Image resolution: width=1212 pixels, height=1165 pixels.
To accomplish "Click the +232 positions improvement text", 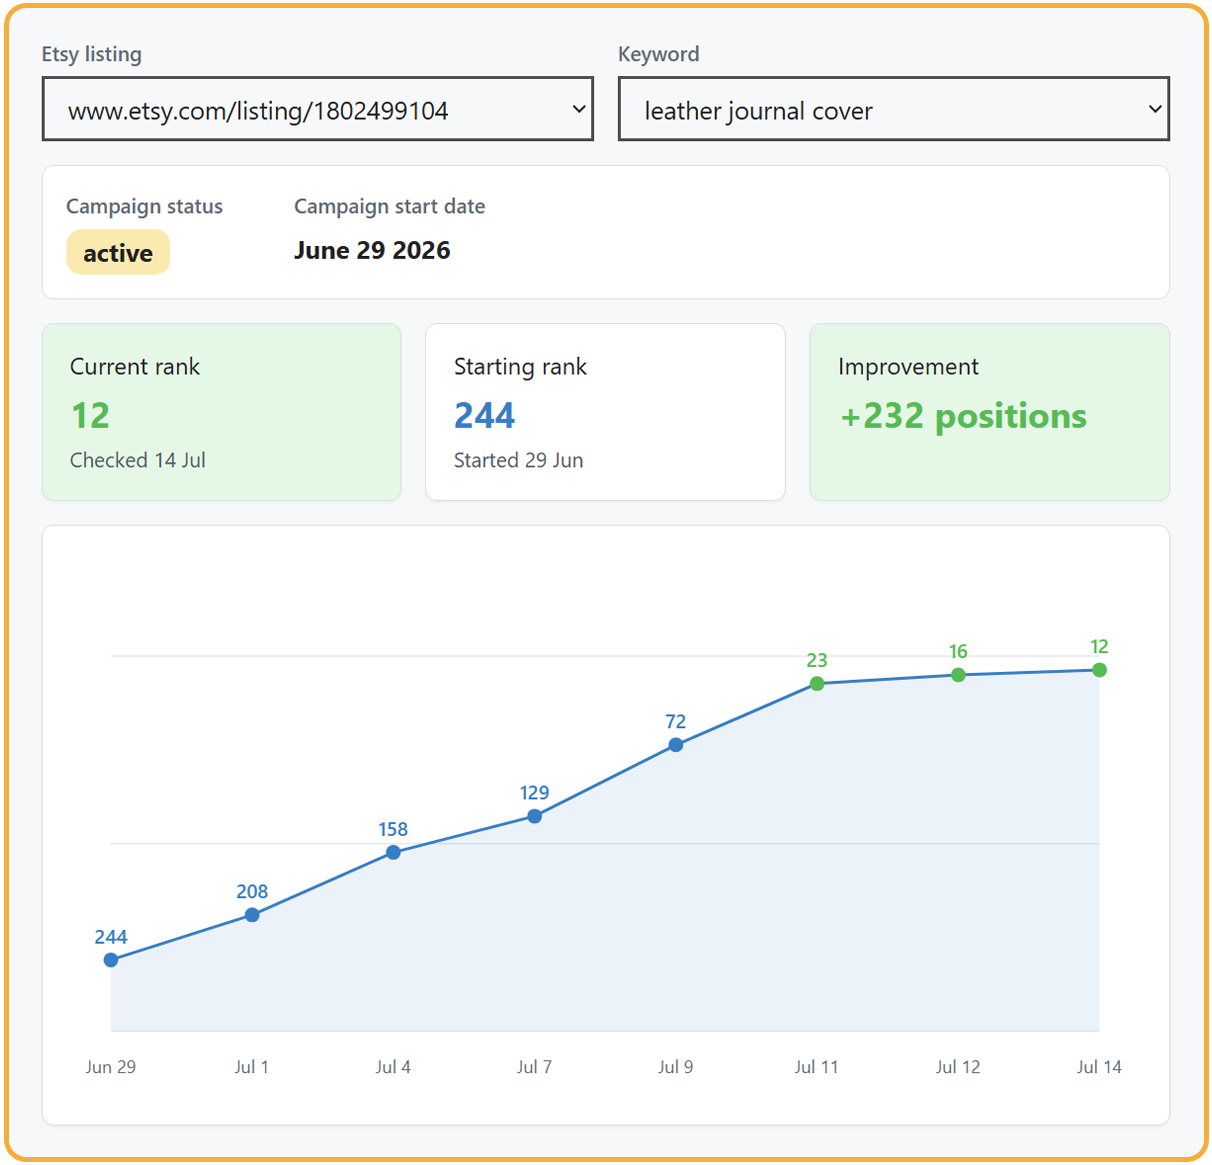I will [x=963, y=416].
